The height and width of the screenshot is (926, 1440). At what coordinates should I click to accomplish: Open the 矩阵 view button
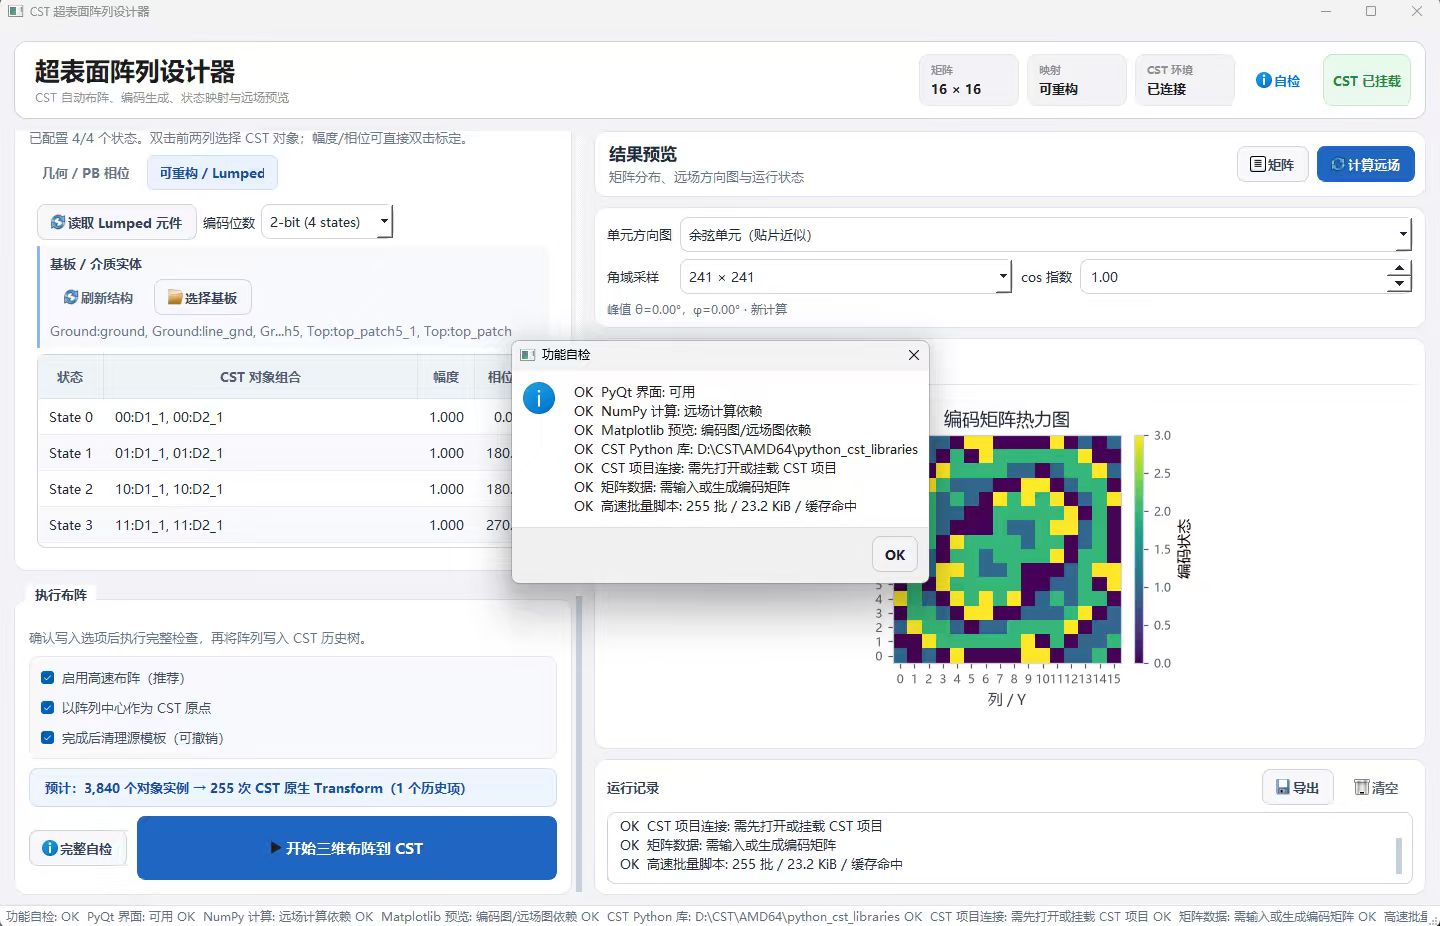[x=1272, y=165]
